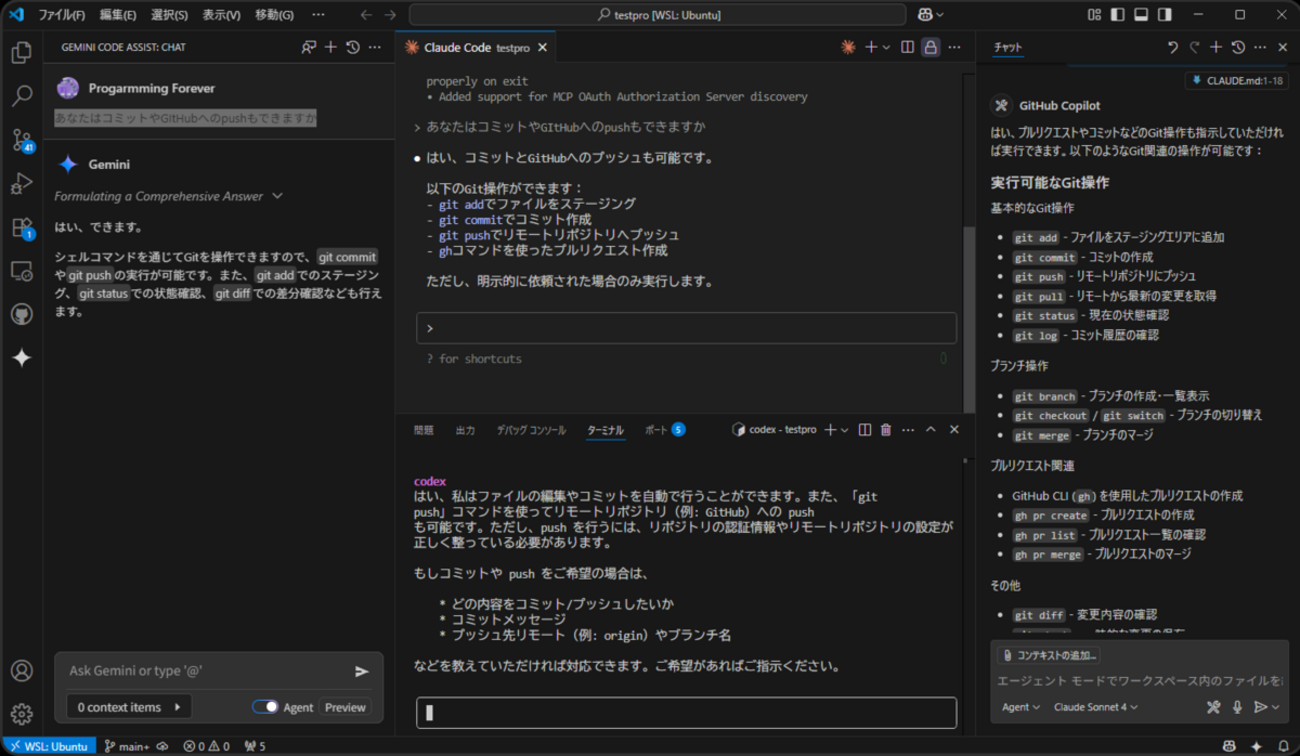Expand the 0 context items list
The width and height of the screenshot is (1300, 756).
tap(128, 707)
